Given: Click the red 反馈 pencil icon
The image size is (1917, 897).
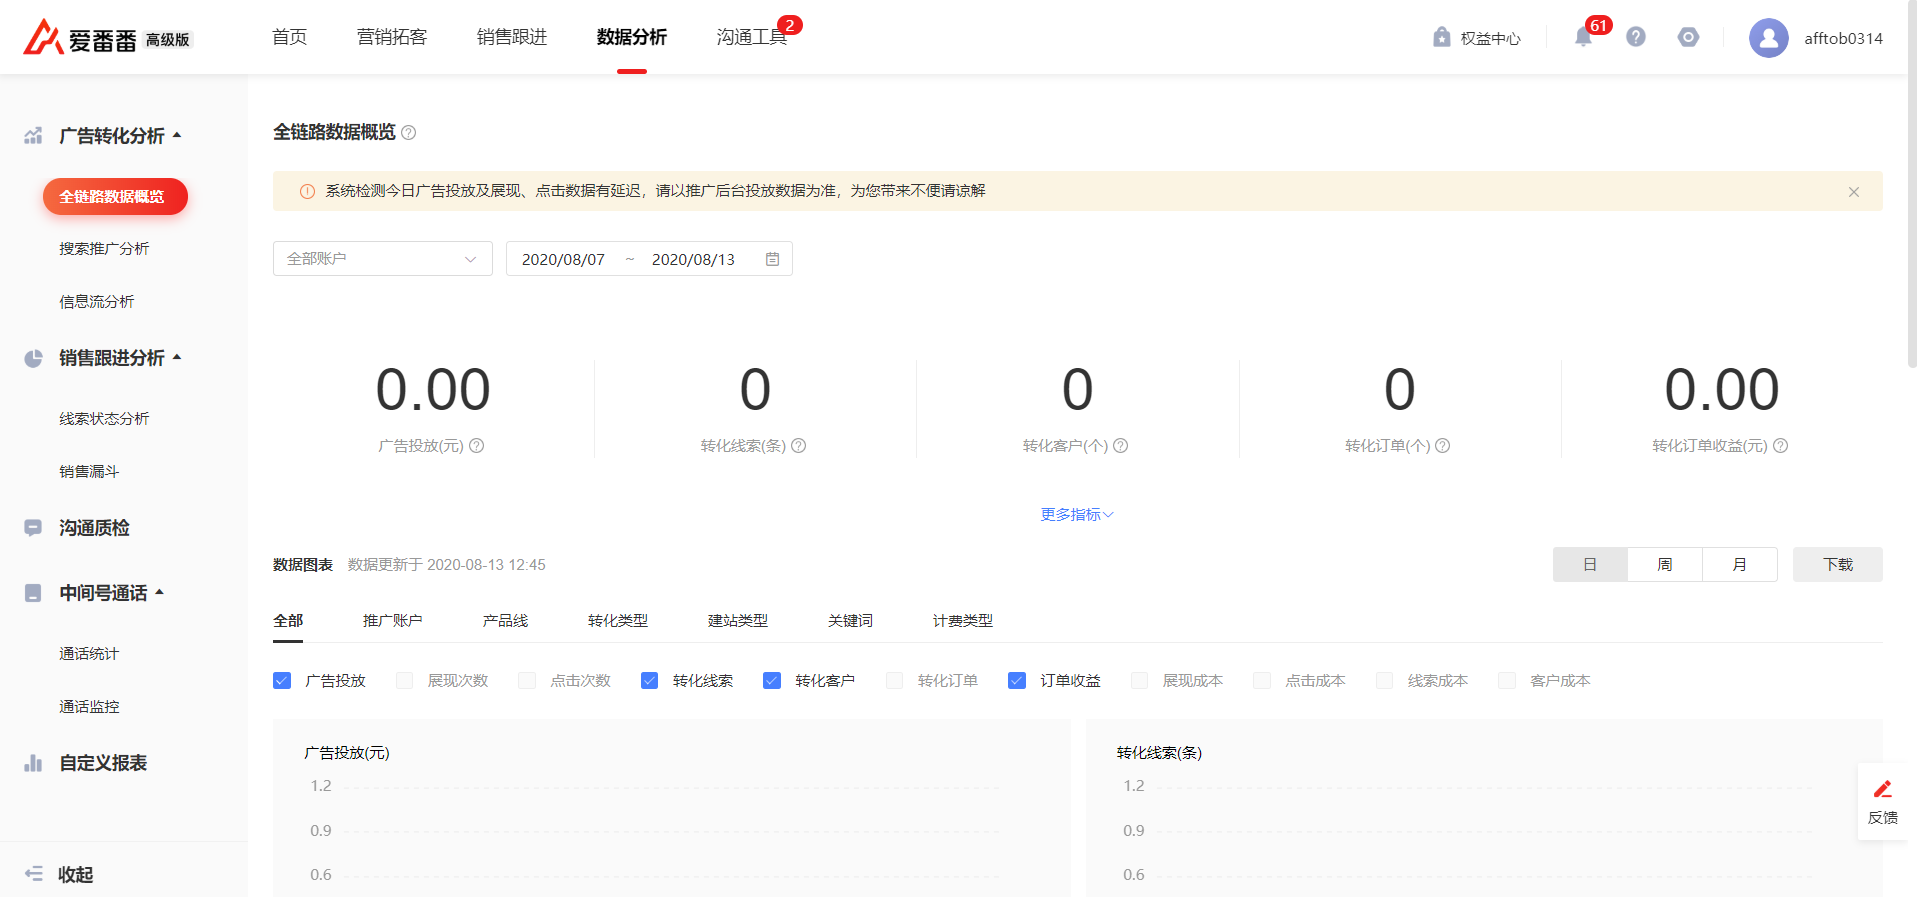Looking at the screenshot, I should pyautogui.click(x=1883, y=789).
